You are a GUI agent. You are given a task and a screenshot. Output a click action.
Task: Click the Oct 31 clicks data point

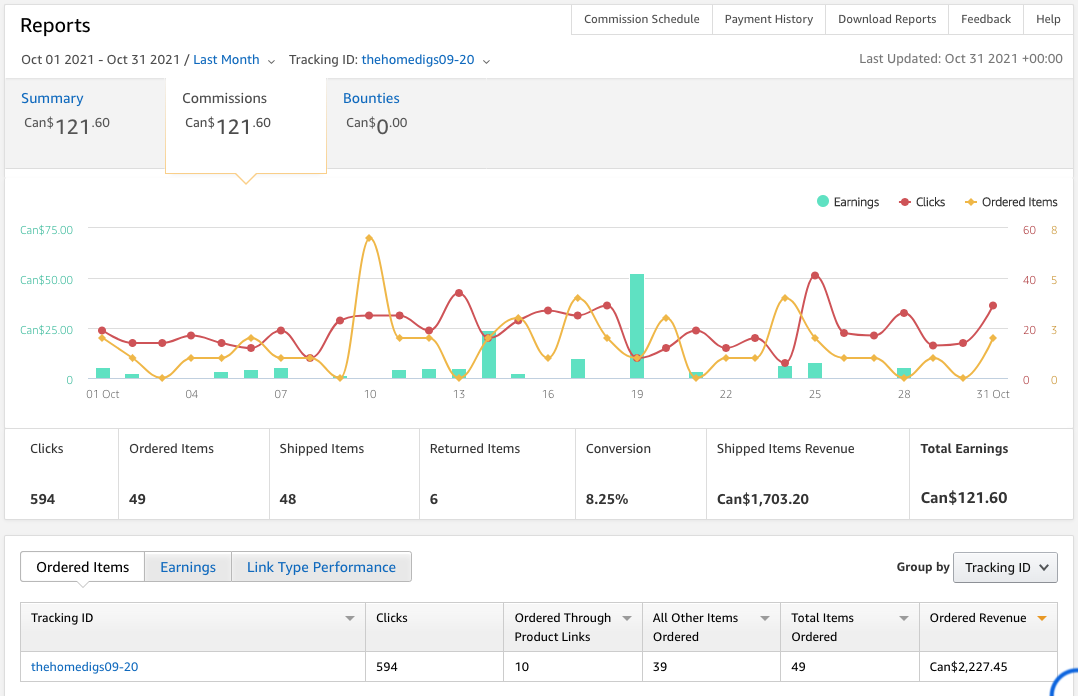tap(993, 305)
